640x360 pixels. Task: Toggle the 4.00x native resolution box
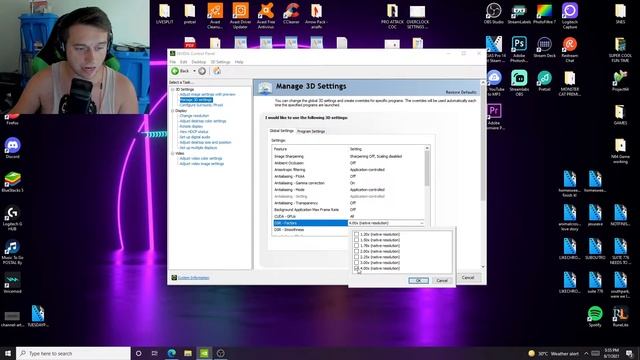pos(356,269)
